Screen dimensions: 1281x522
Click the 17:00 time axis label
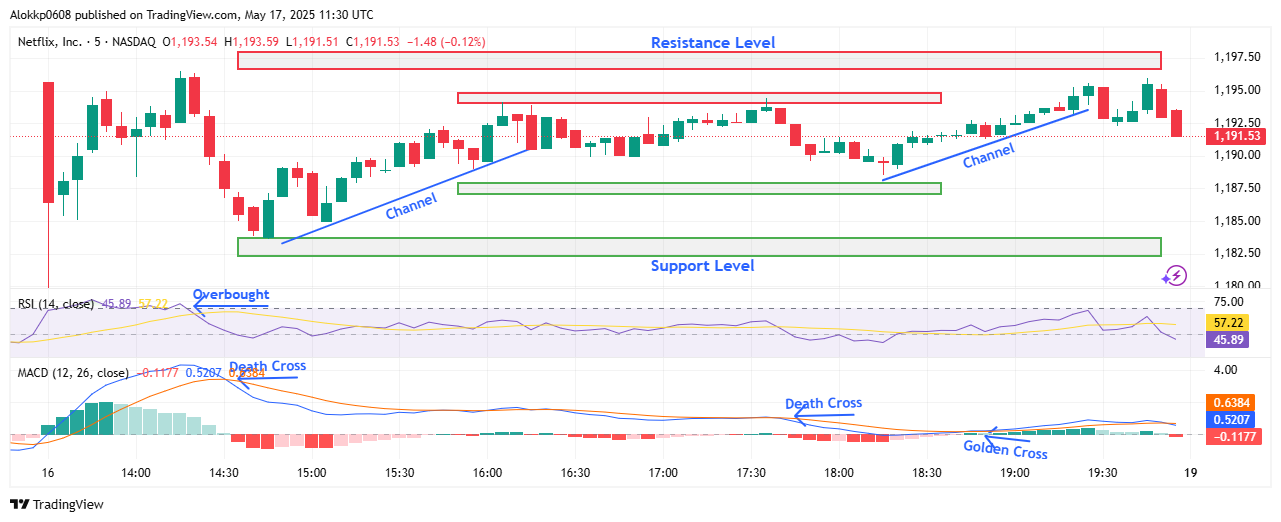(663, 473)
